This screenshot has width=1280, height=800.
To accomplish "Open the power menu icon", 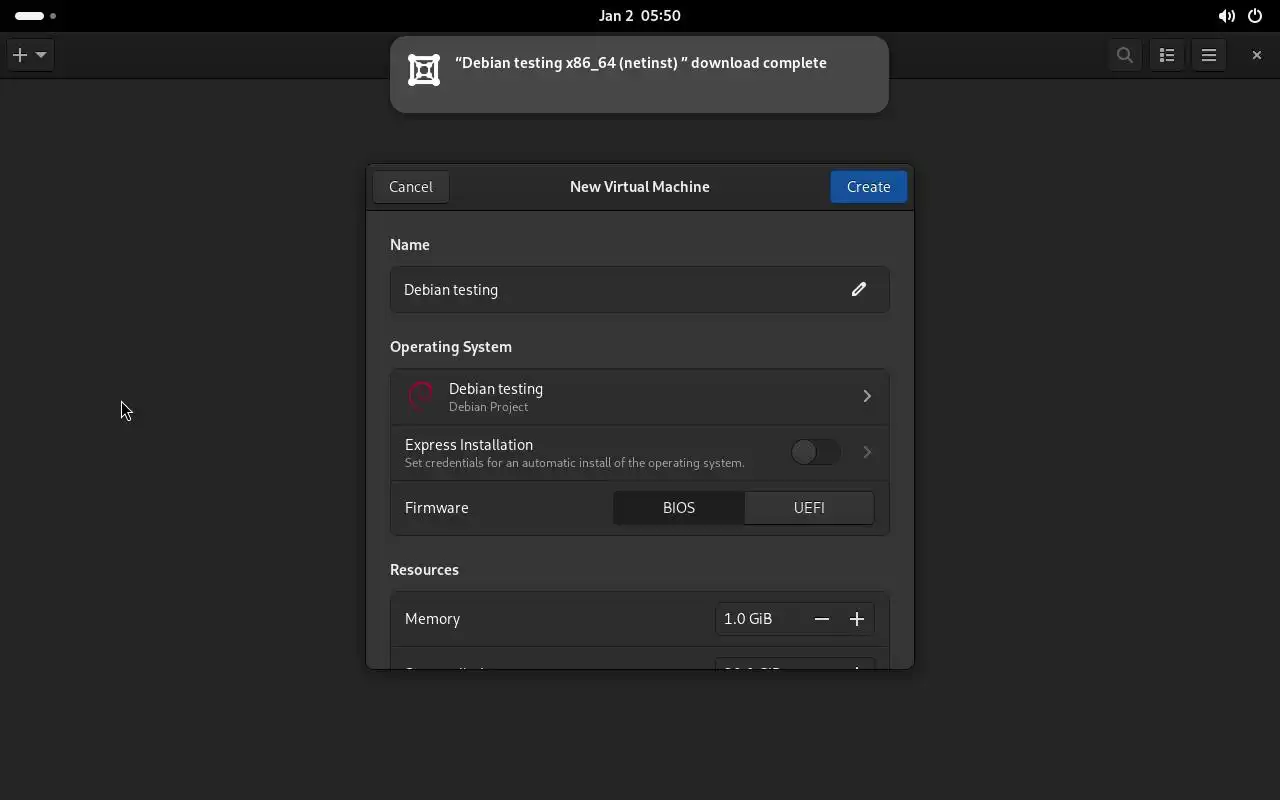I will (1255, 16).
